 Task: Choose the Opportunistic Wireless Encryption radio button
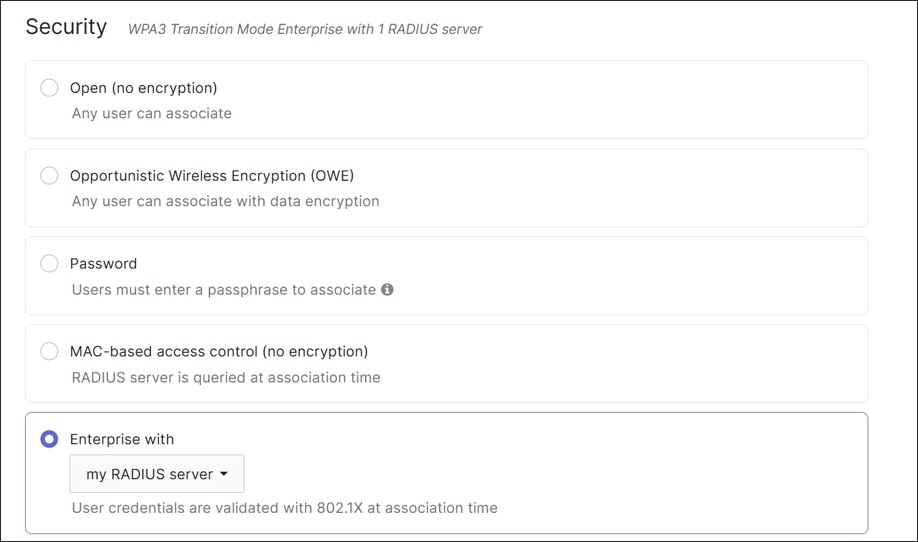click(49, 176)
